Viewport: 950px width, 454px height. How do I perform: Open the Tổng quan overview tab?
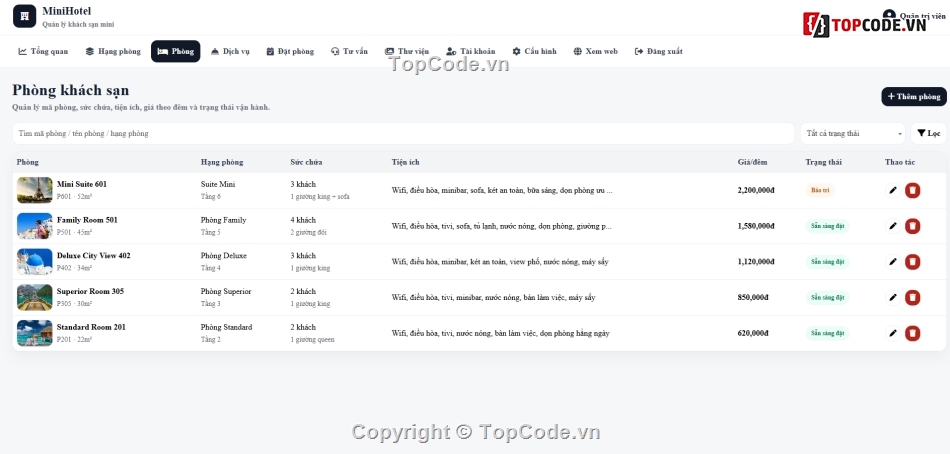tap(43, 52)
